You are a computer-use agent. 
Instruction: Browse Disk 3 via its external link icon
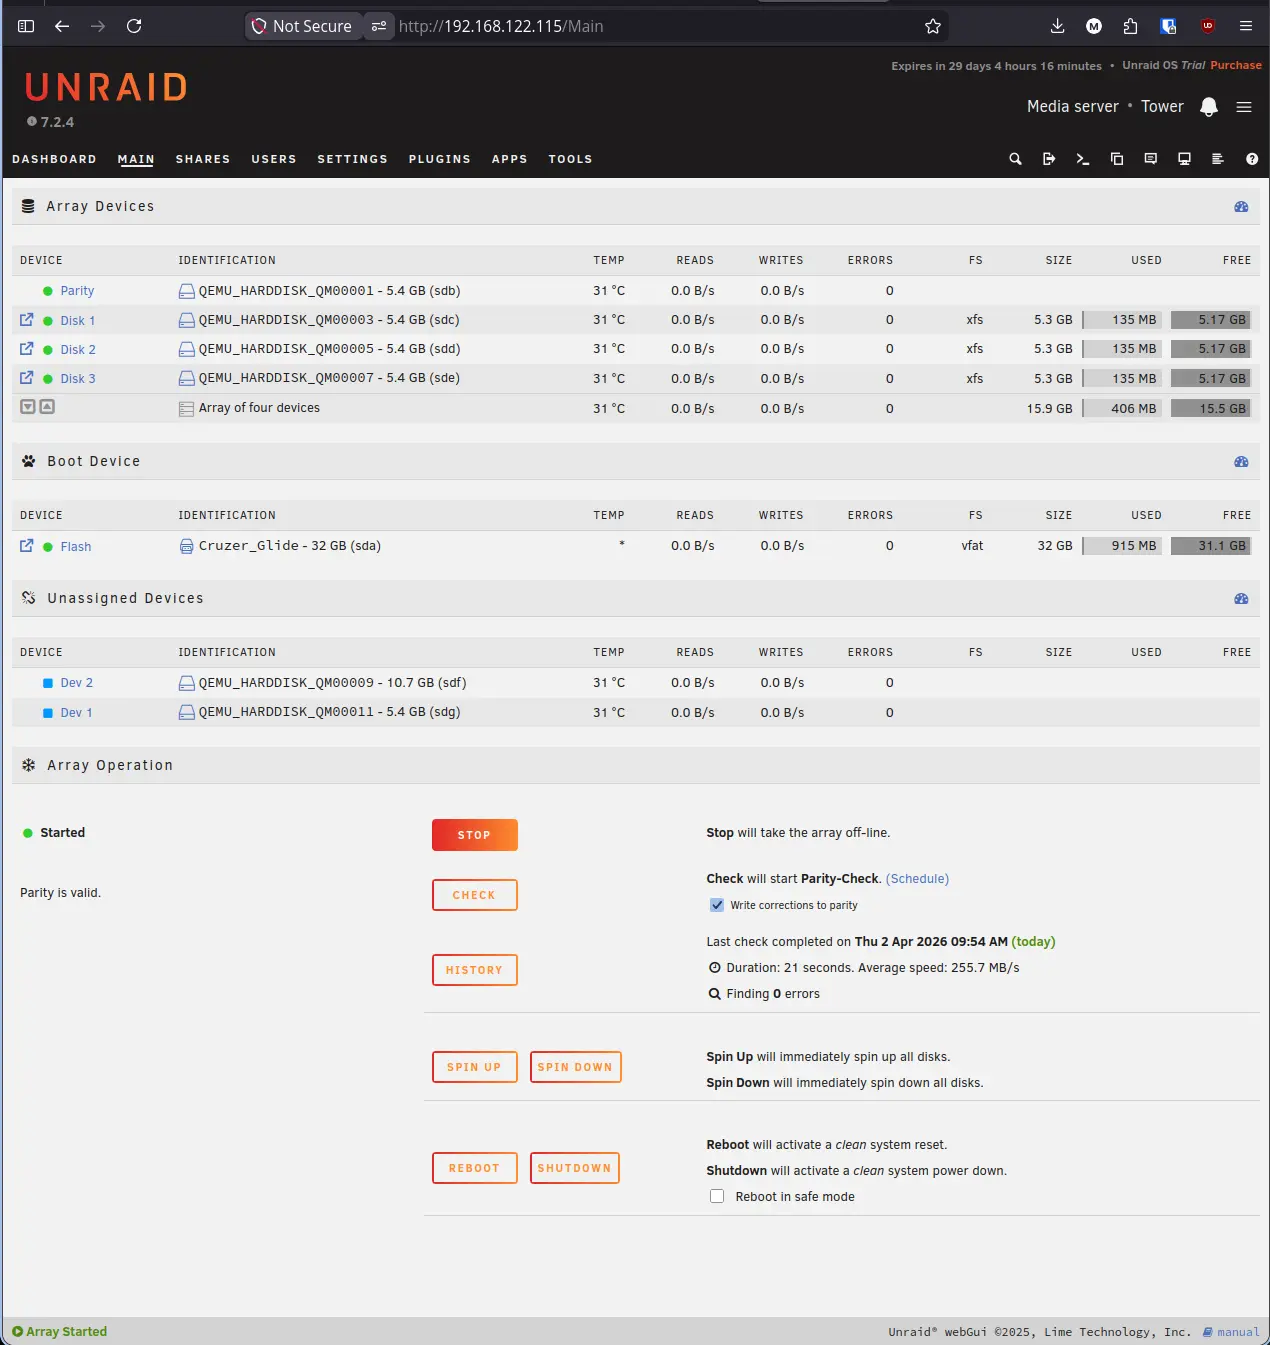click(27, 378)
